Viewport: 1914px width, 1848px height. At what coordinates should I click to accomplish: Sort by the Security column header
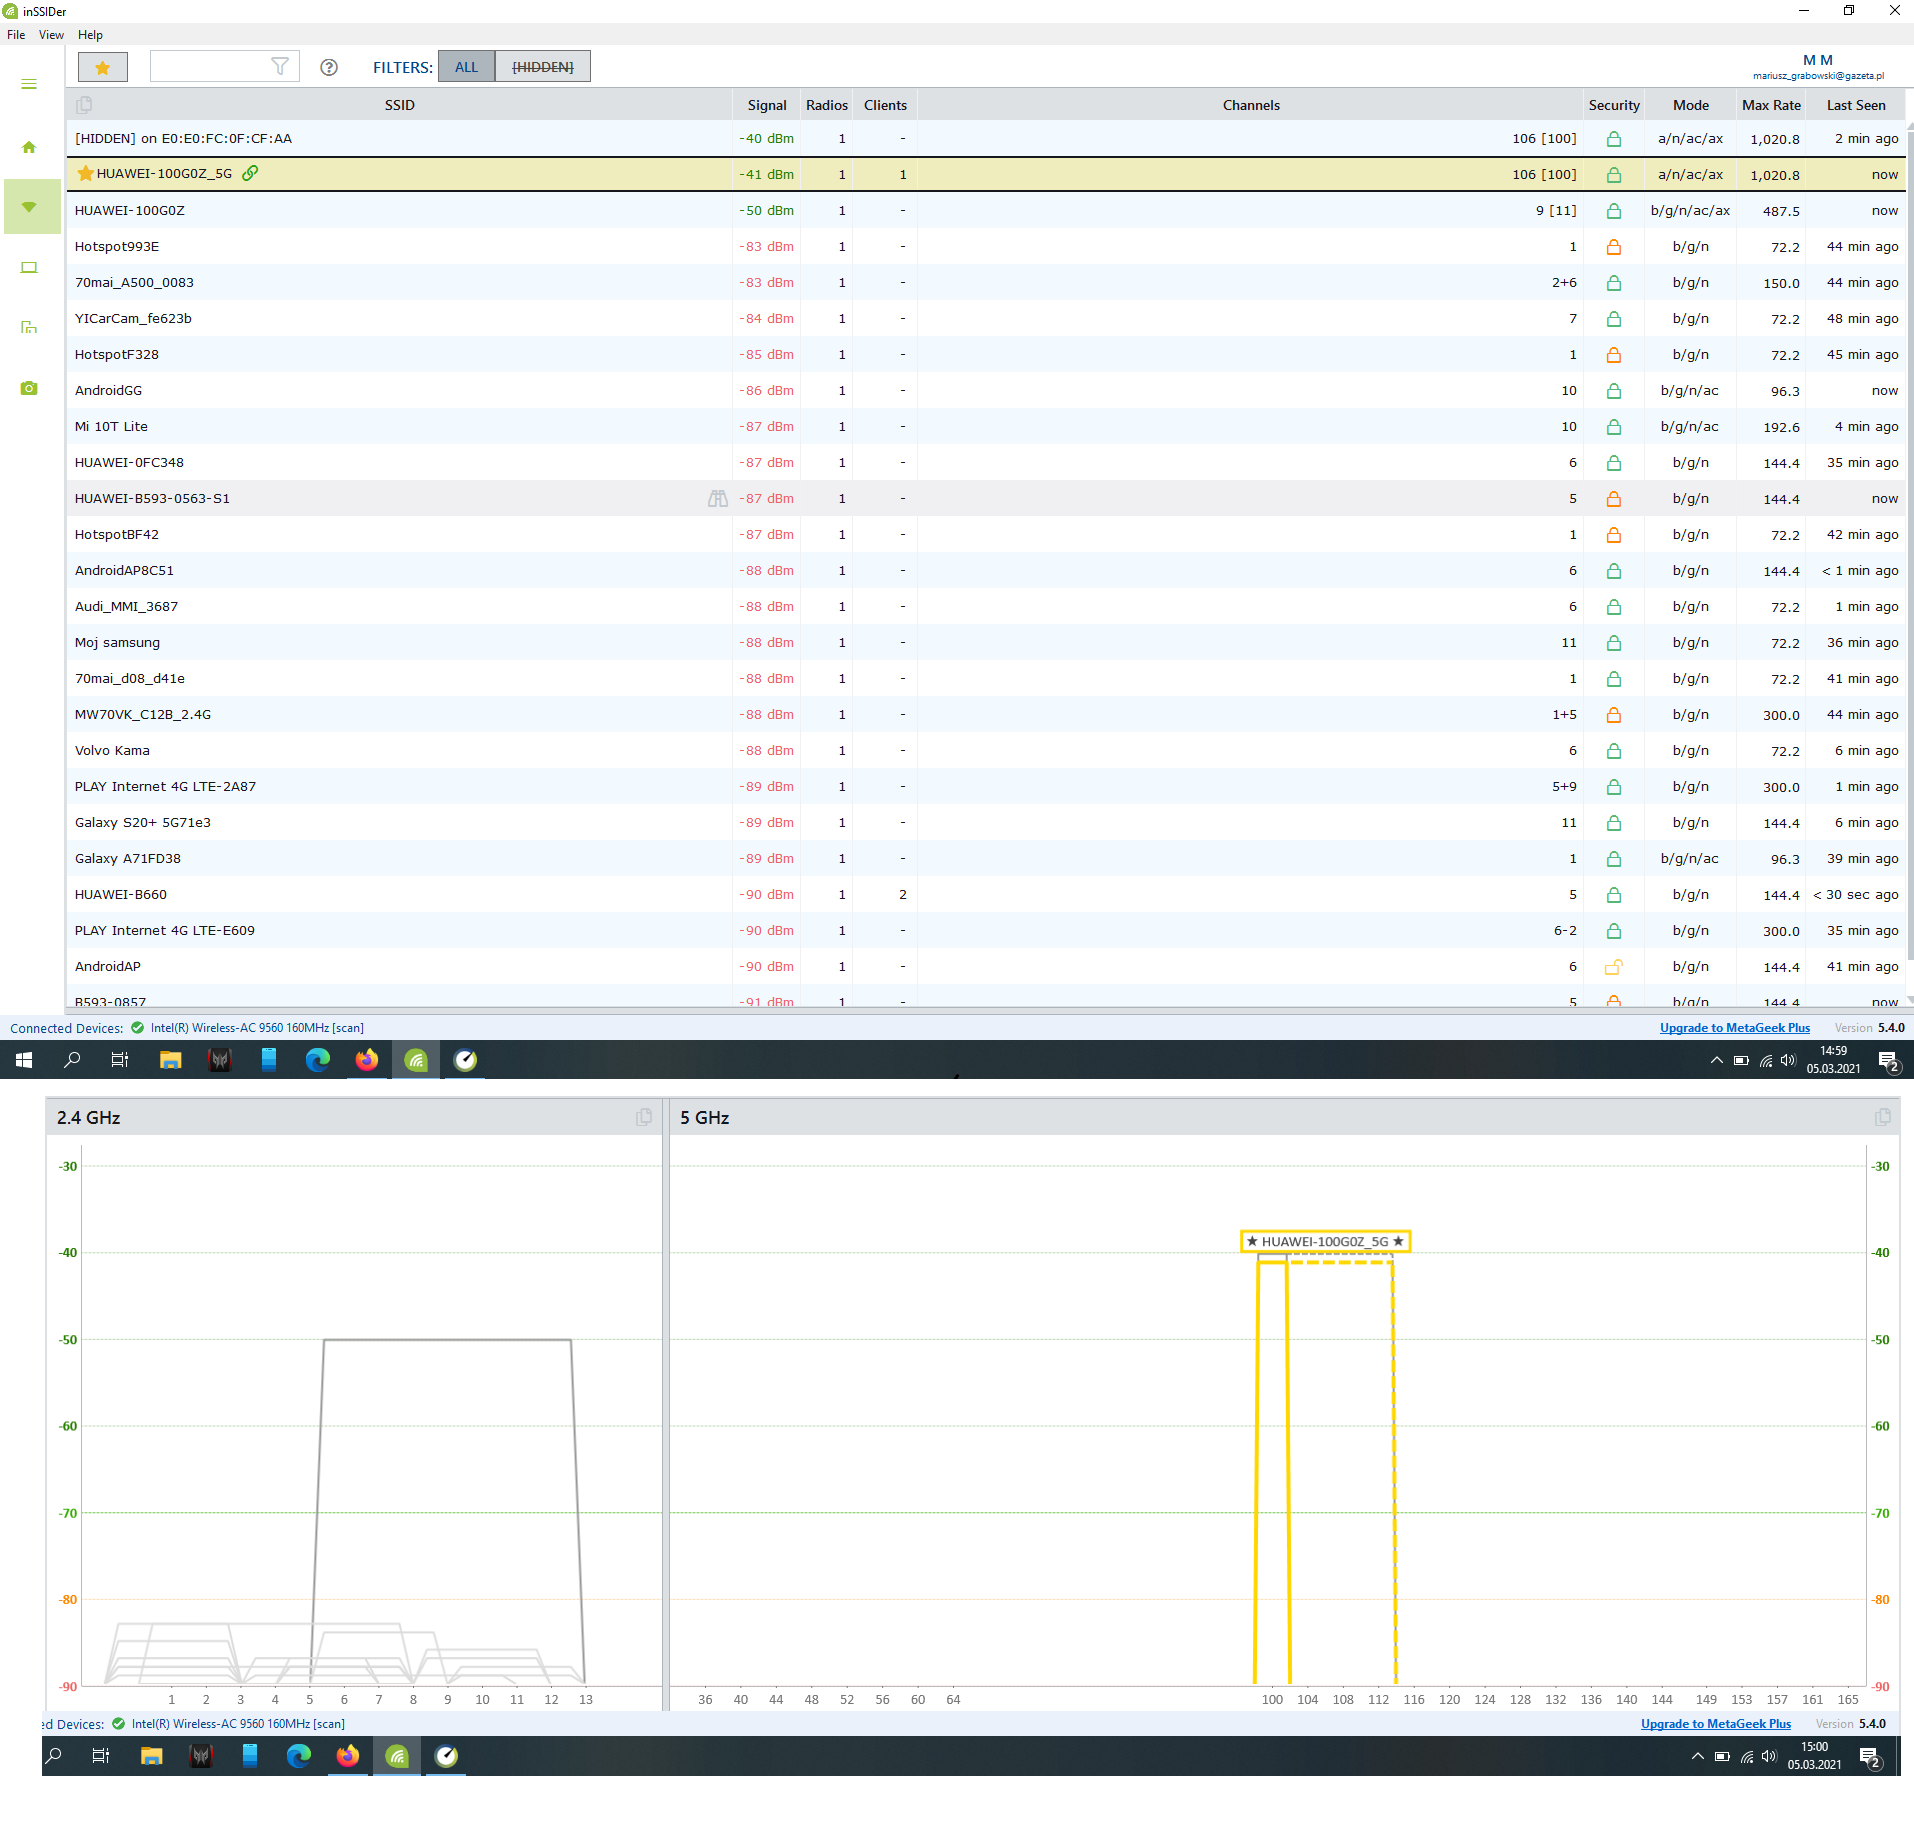point(1614,105)
